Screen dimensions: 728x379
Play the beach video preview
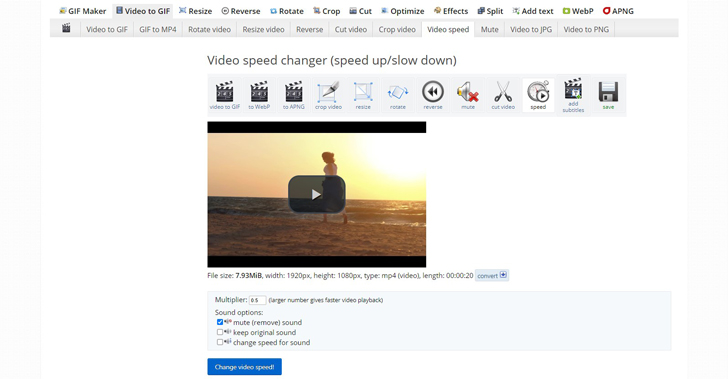coord(317,194)
